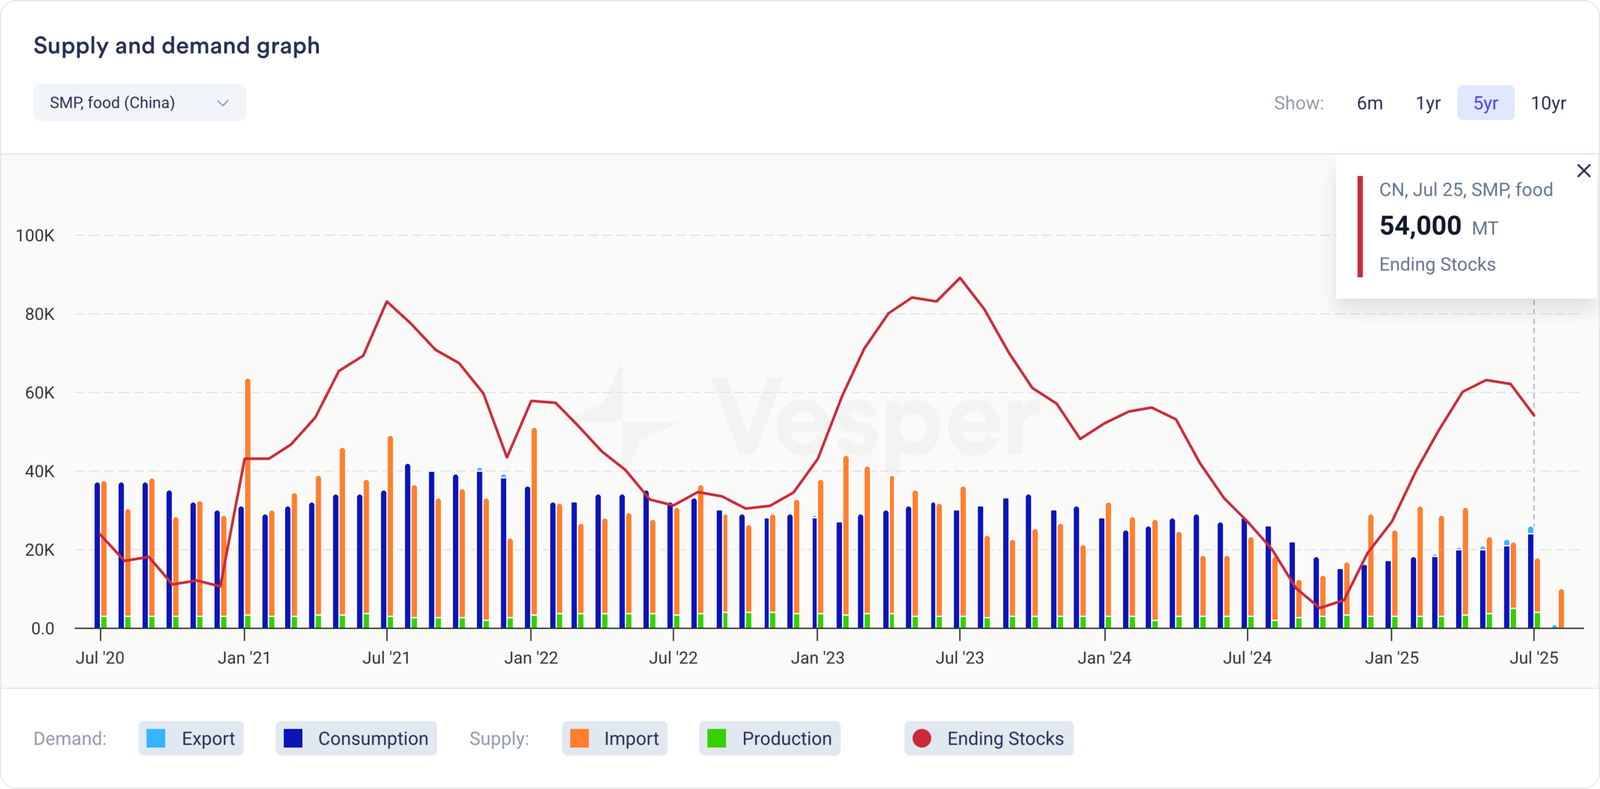Open the SMP, food (China) dropdown
1600x789 pixels.
[x=139, y=103]
